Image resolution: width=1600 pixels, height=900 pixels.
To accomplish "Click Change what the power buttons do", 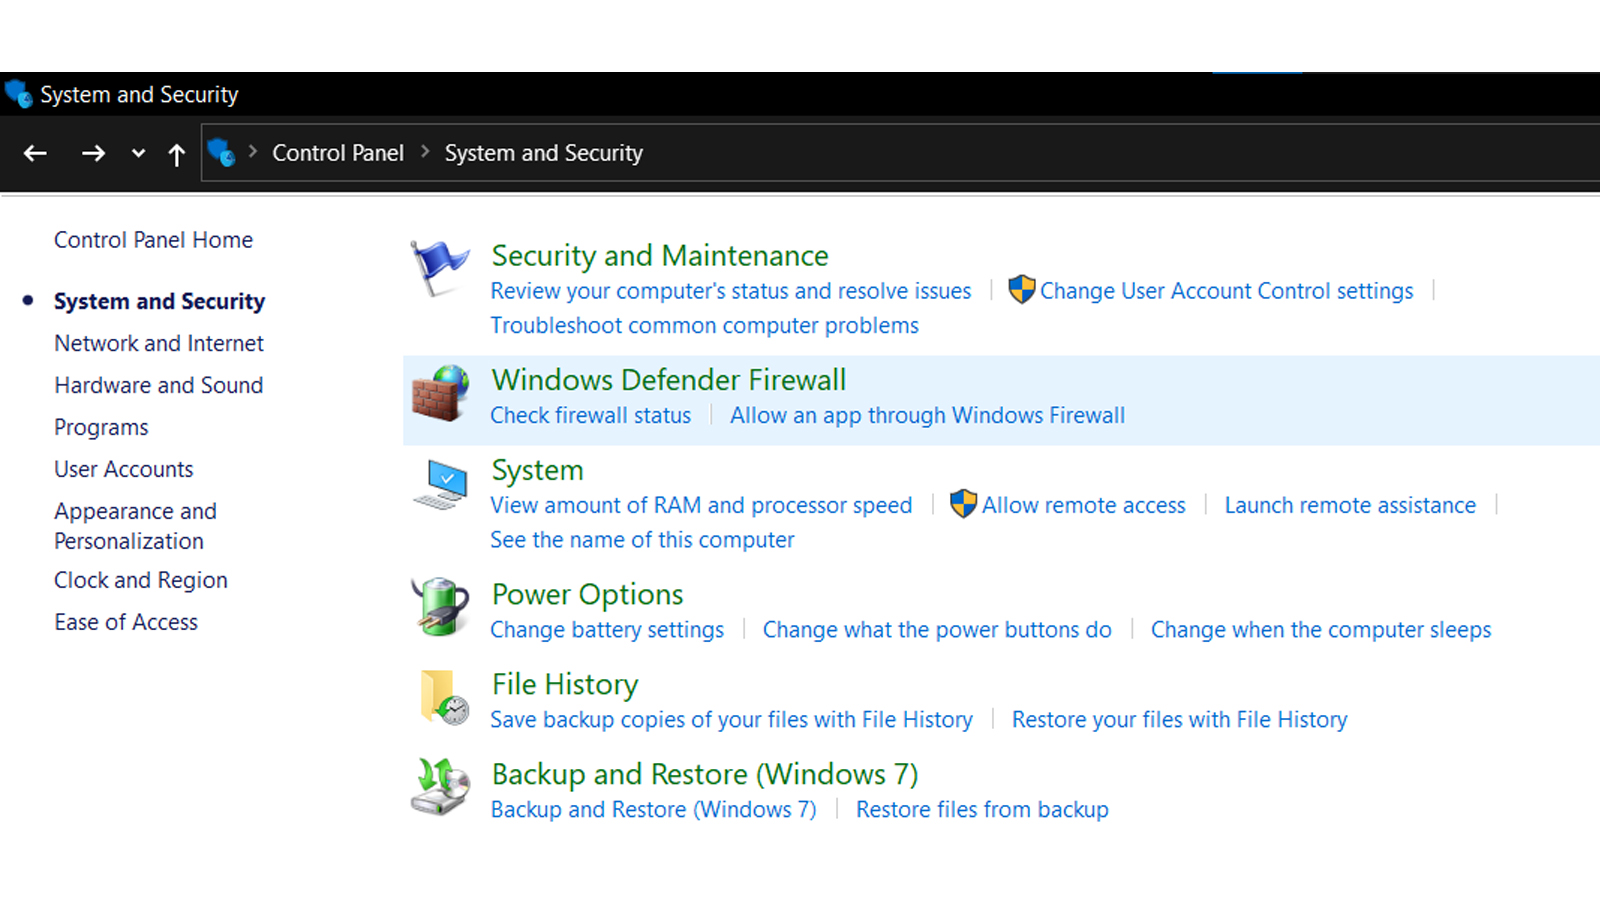I will [937, 630].
